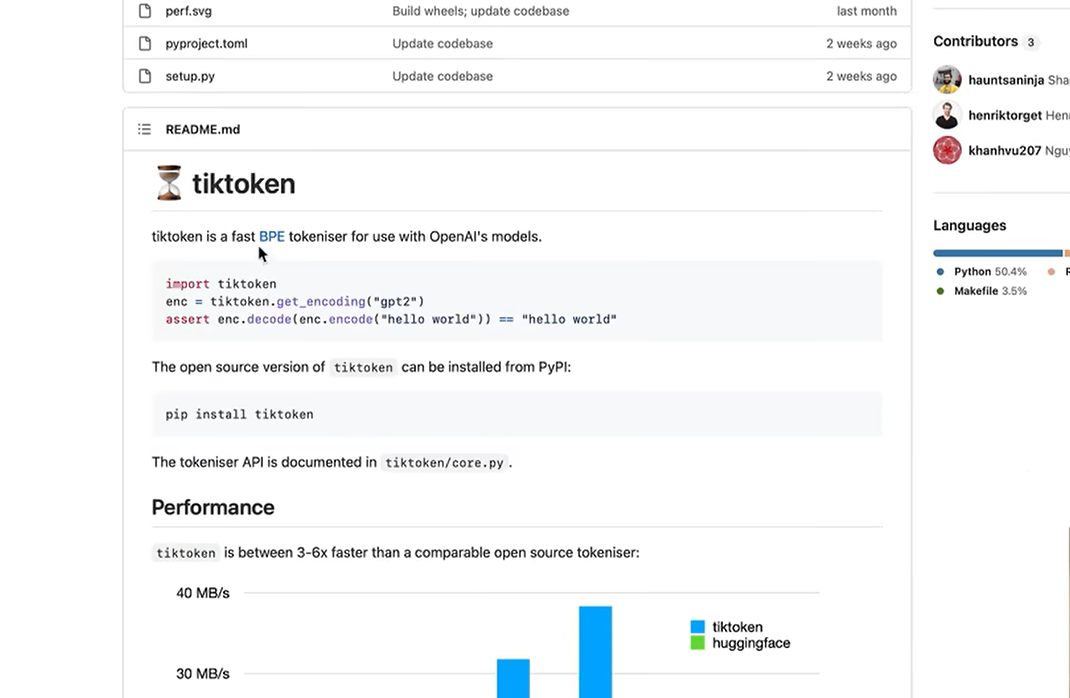Click the pyproject.toml file icon
Screen dimensions: 1070x698
[x=145, y=44]
